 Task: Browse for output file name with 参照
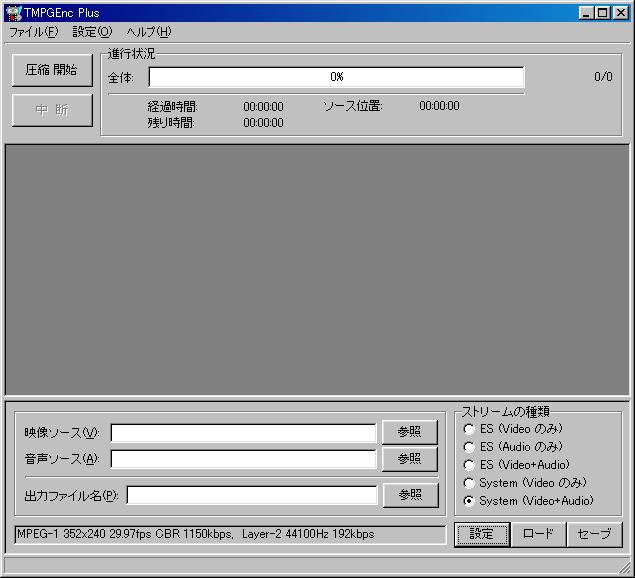click(x=410, y=495)
